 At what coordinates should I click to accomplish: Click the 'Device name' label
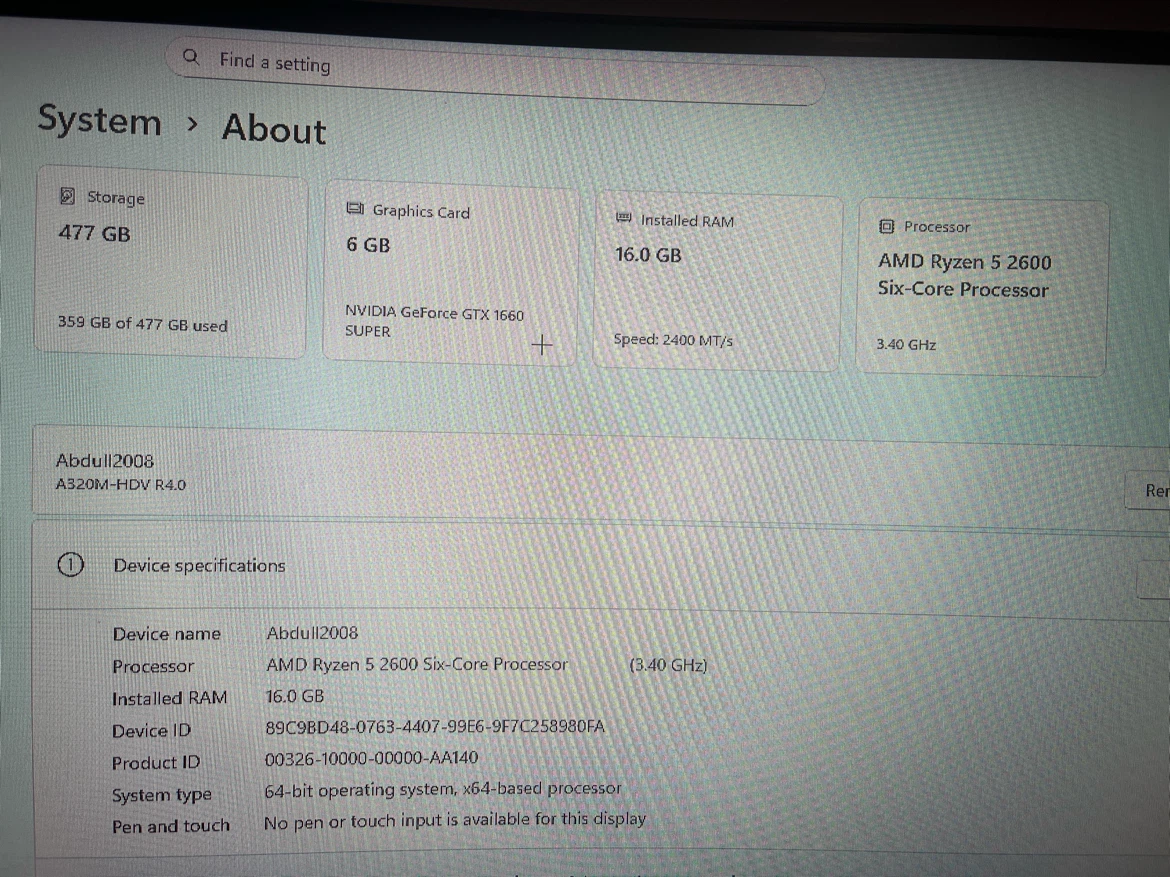pyautogui.click(x=166, y=634)
